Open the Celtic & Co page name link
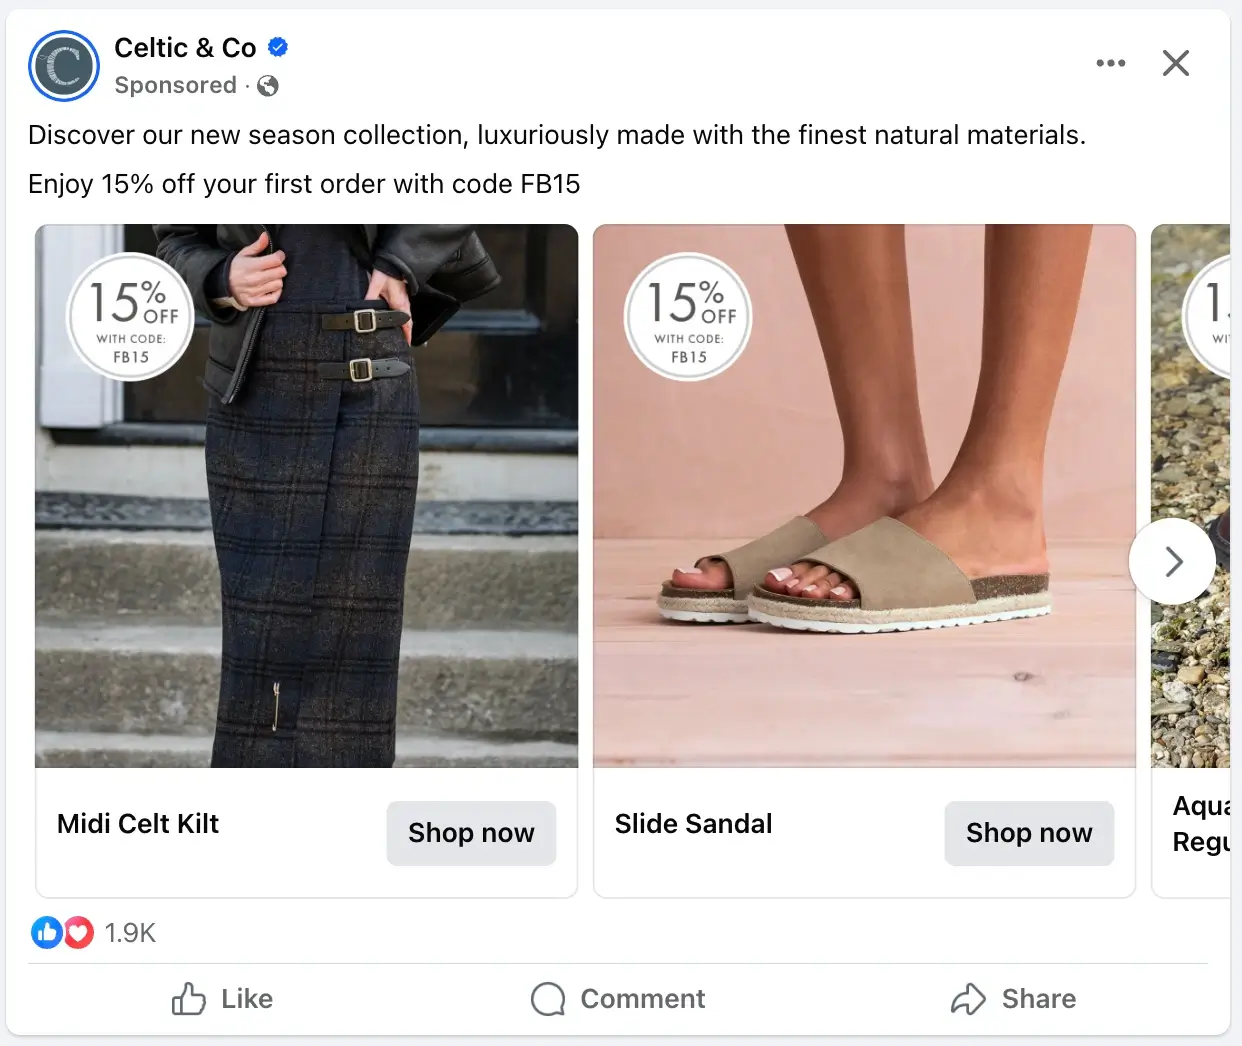This screenshot has height=1046, width=1242. [x=185, y=47]
